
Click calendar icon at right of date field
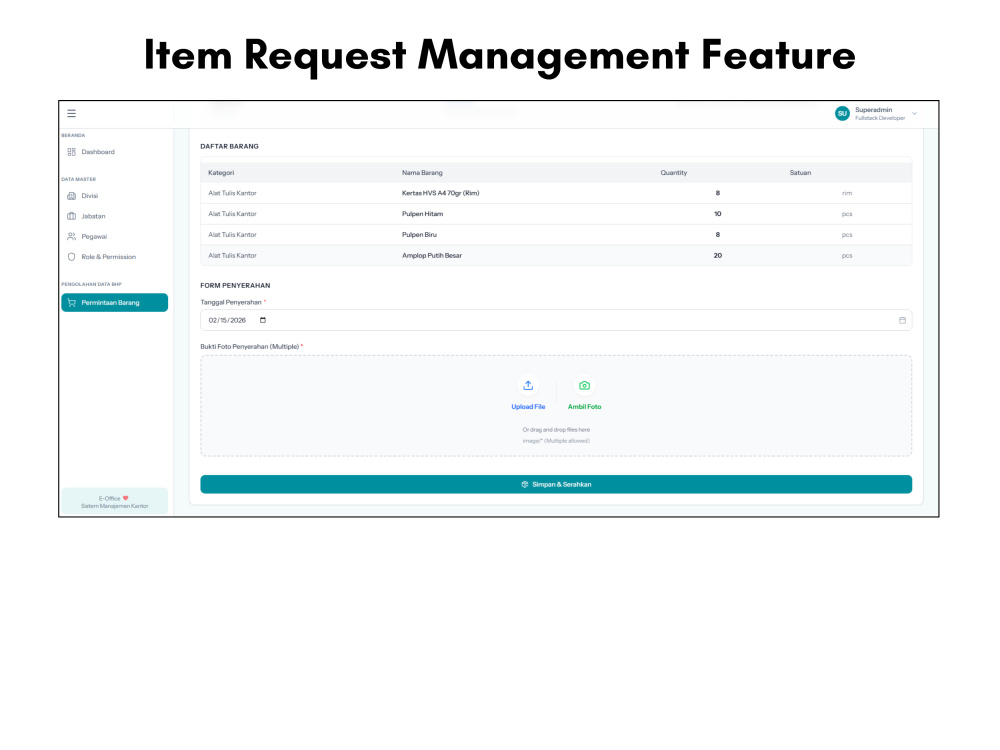[x=902, y=320]
